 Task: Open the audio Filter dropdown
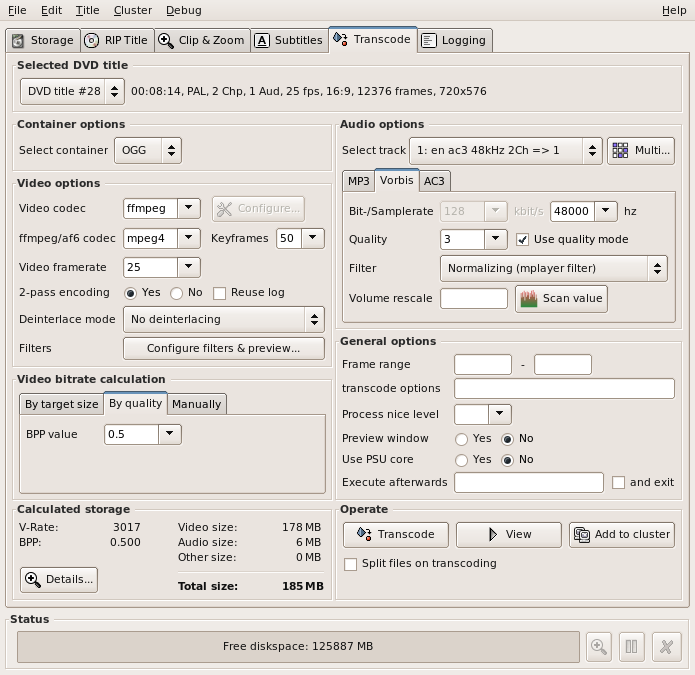553,268
